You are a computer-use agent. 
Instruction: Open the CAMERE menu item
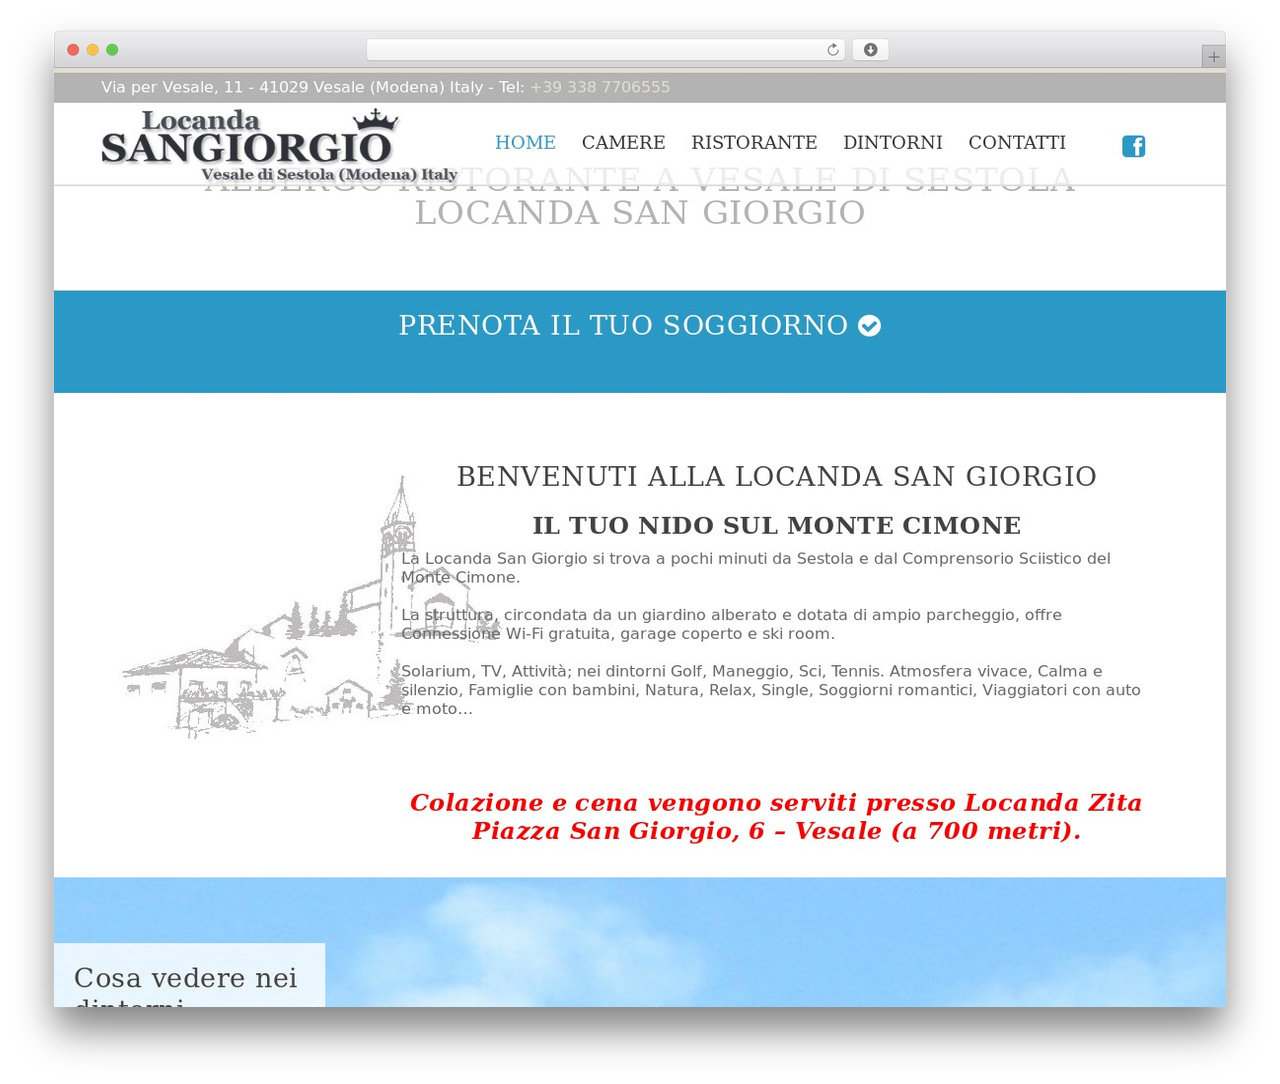623,142
